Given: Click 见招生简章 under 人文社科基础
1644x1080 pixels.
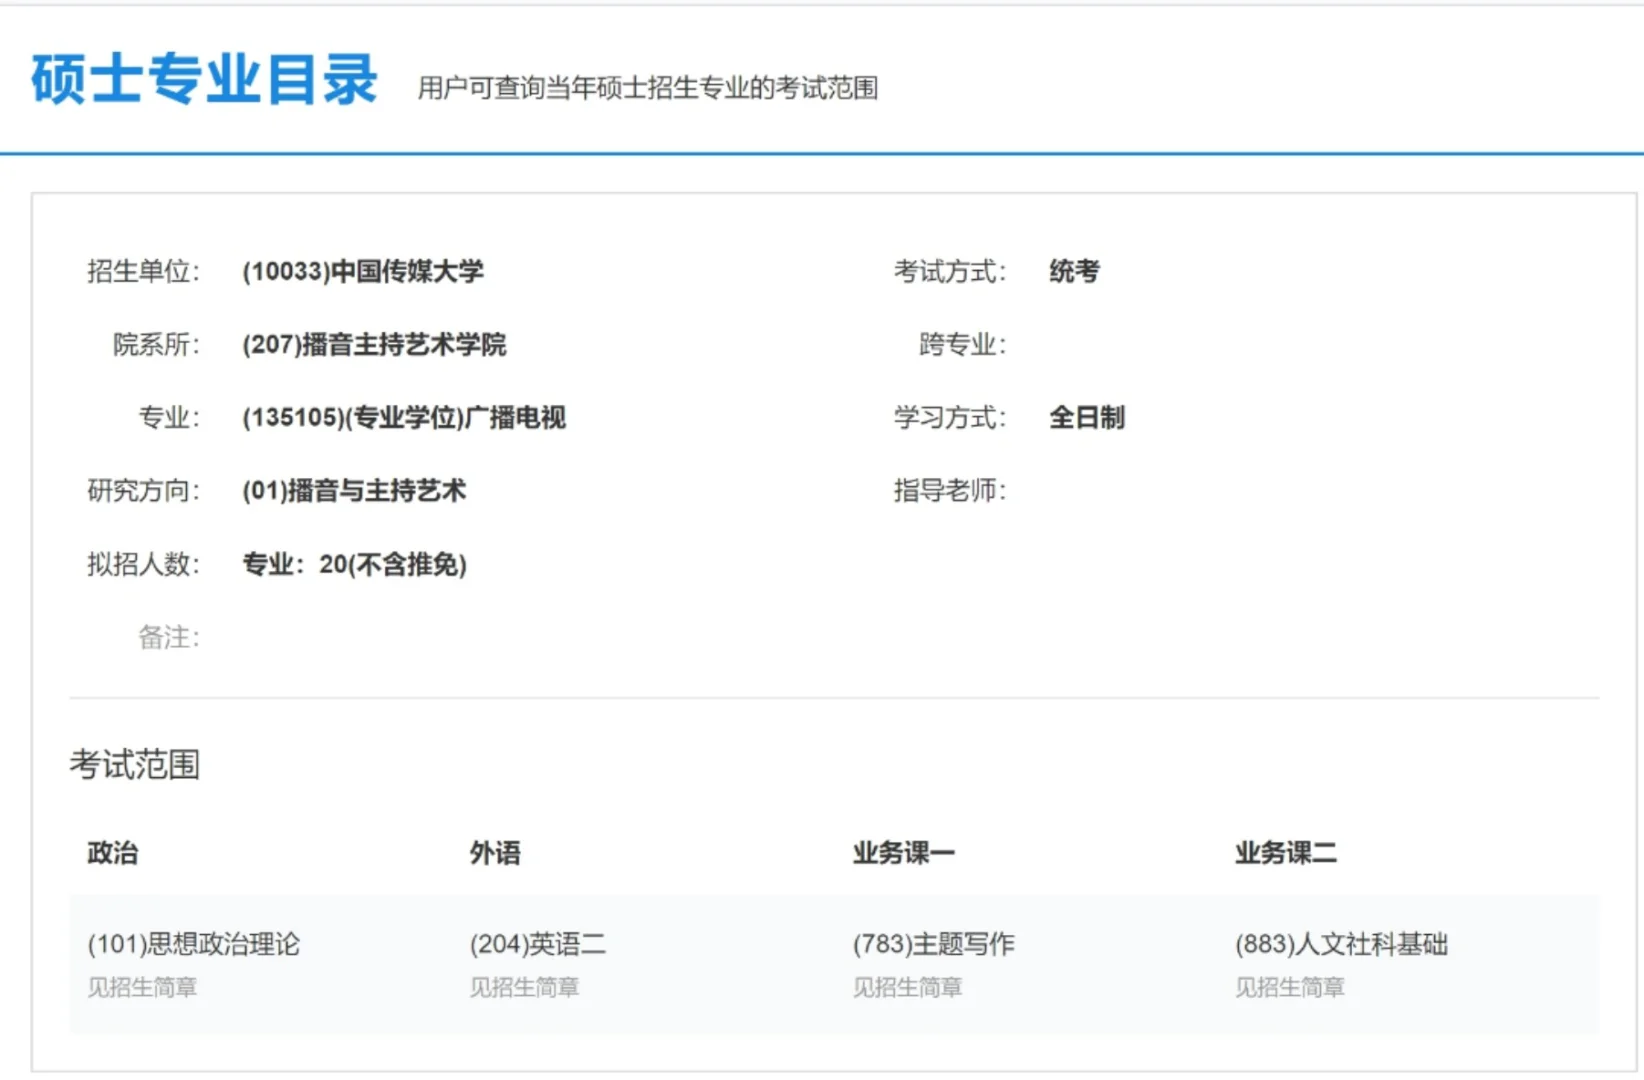Looking at the screenshot, I should 1290,988.
